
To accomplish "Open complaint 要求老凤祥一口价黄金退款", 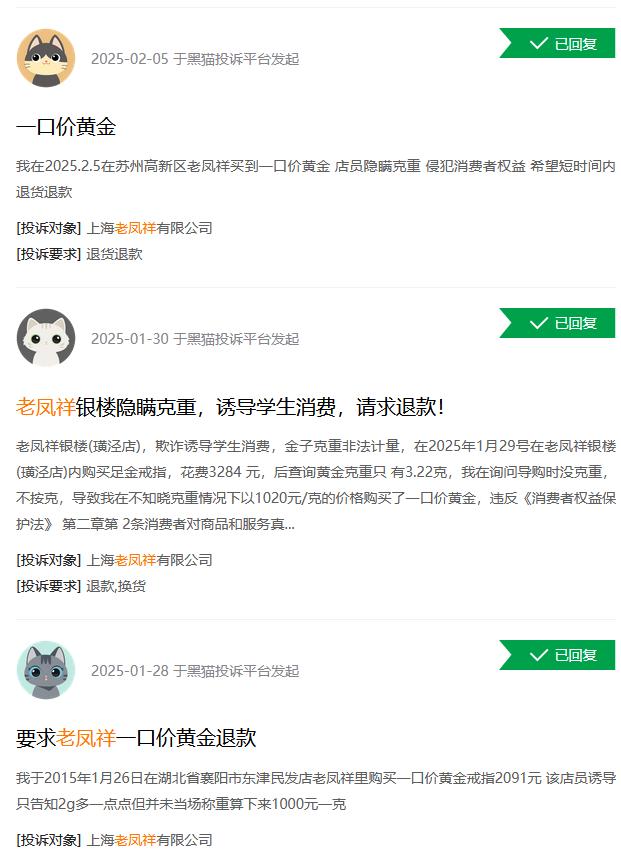I will 136,738.
